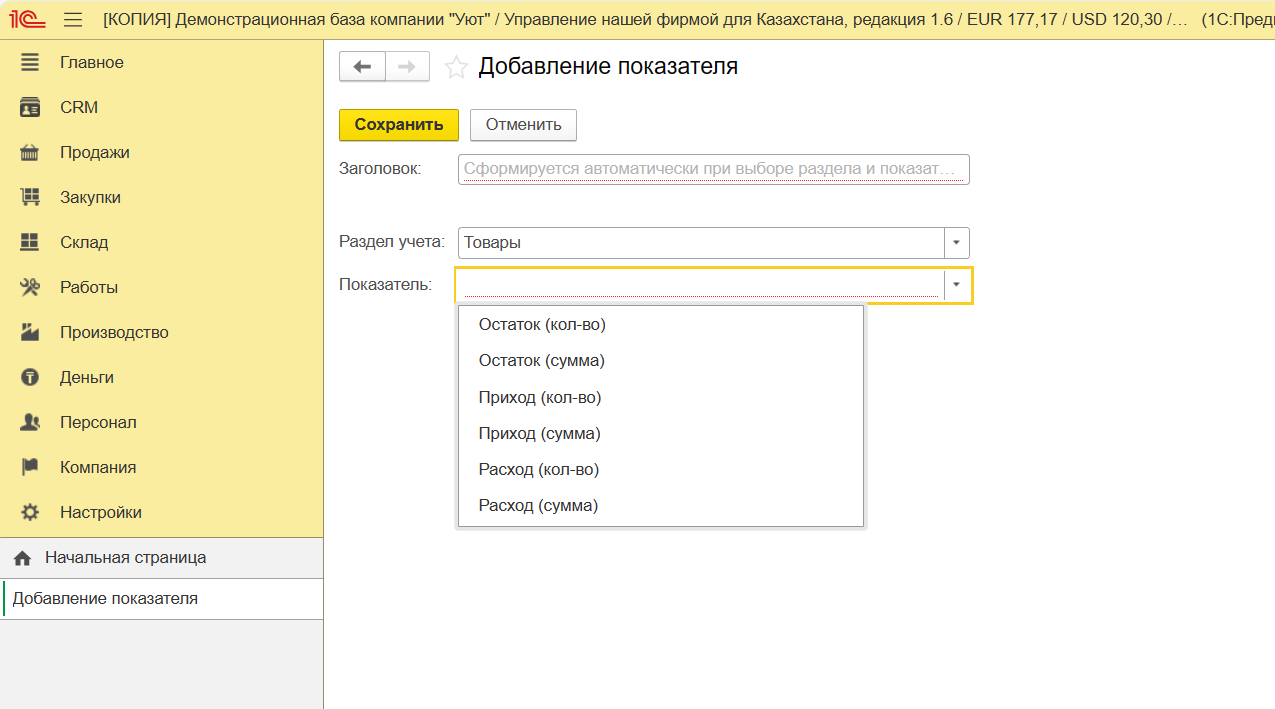The height and width of the screenshot is (709, 1275).
Task: Click into the Заголовок input field
Action: (x=713, y=169)
